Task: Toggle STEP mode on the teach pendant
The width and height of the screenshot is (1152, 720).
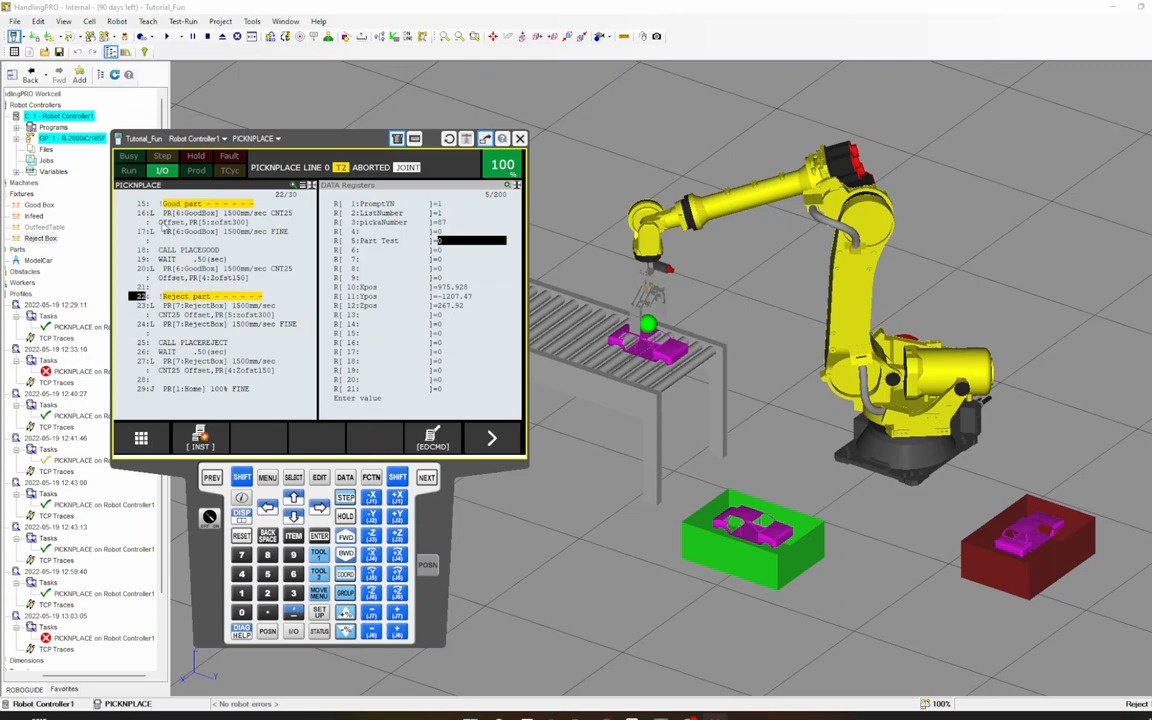Action: (346, 498)
